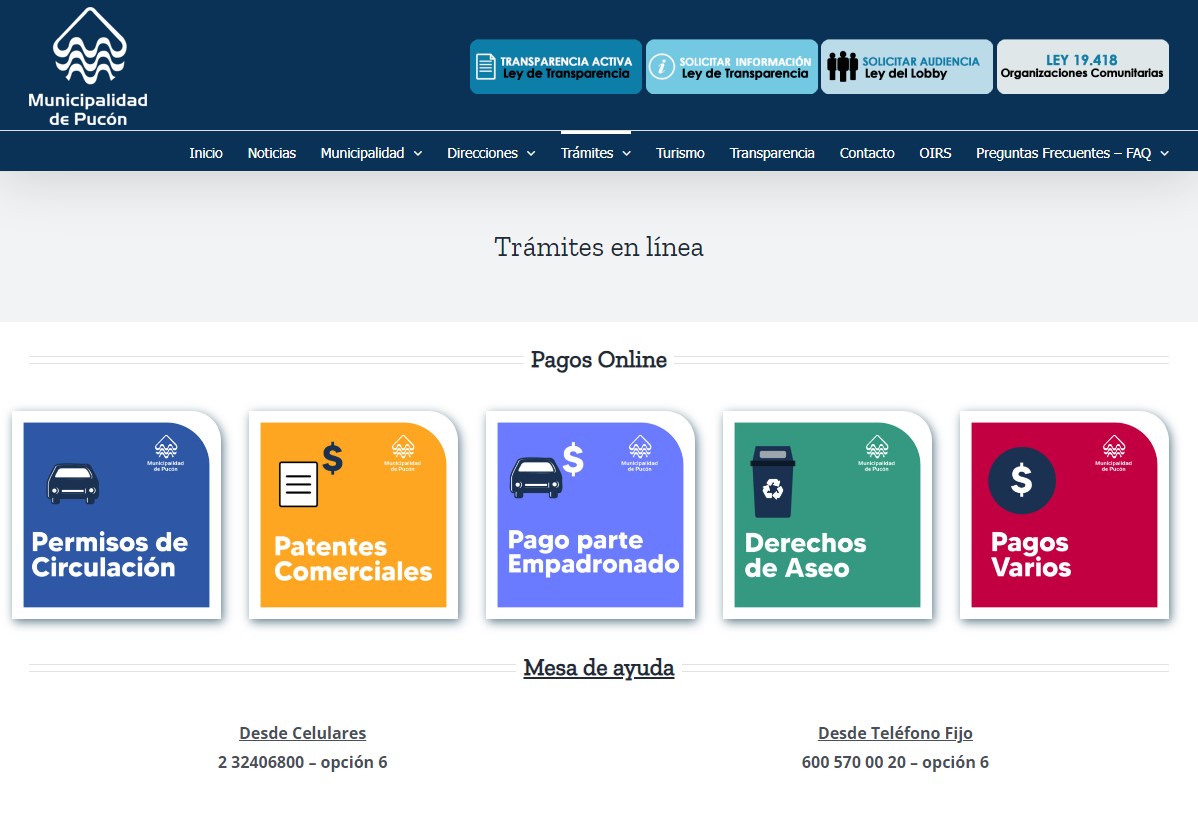The image size is (1198, 835).
Task: Go to the Noticias menu item
Action: click(x=271, y=153)
